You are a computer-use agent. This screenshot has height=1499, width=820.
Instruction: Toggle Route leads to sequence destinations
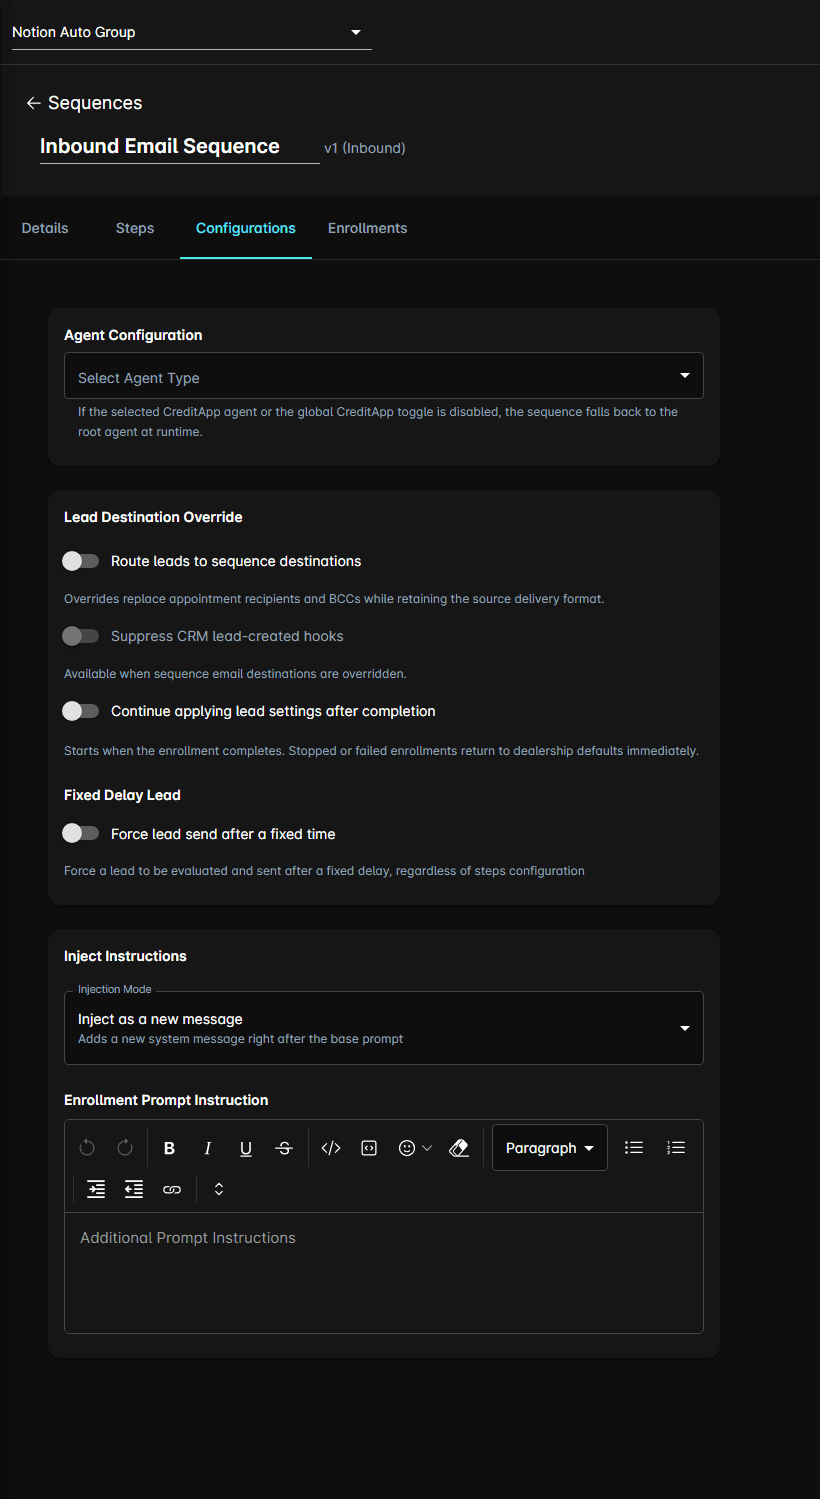click(x=81, y=561)
